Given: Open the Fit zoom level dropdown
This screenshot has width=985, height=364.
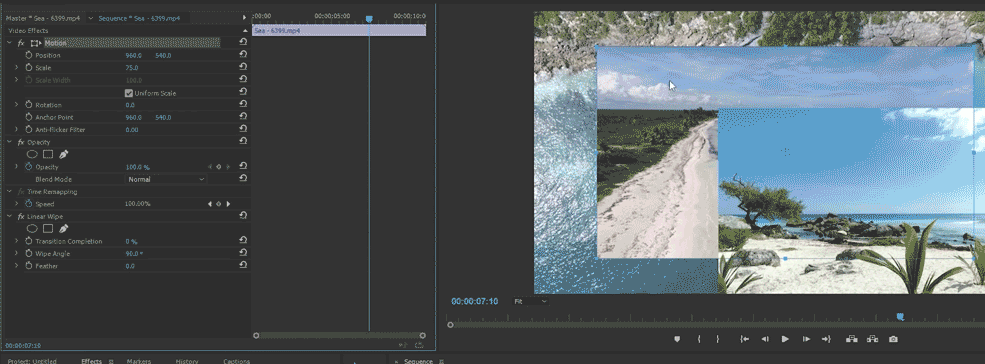Looking at the screenshot, I should [x=531, y=302].
